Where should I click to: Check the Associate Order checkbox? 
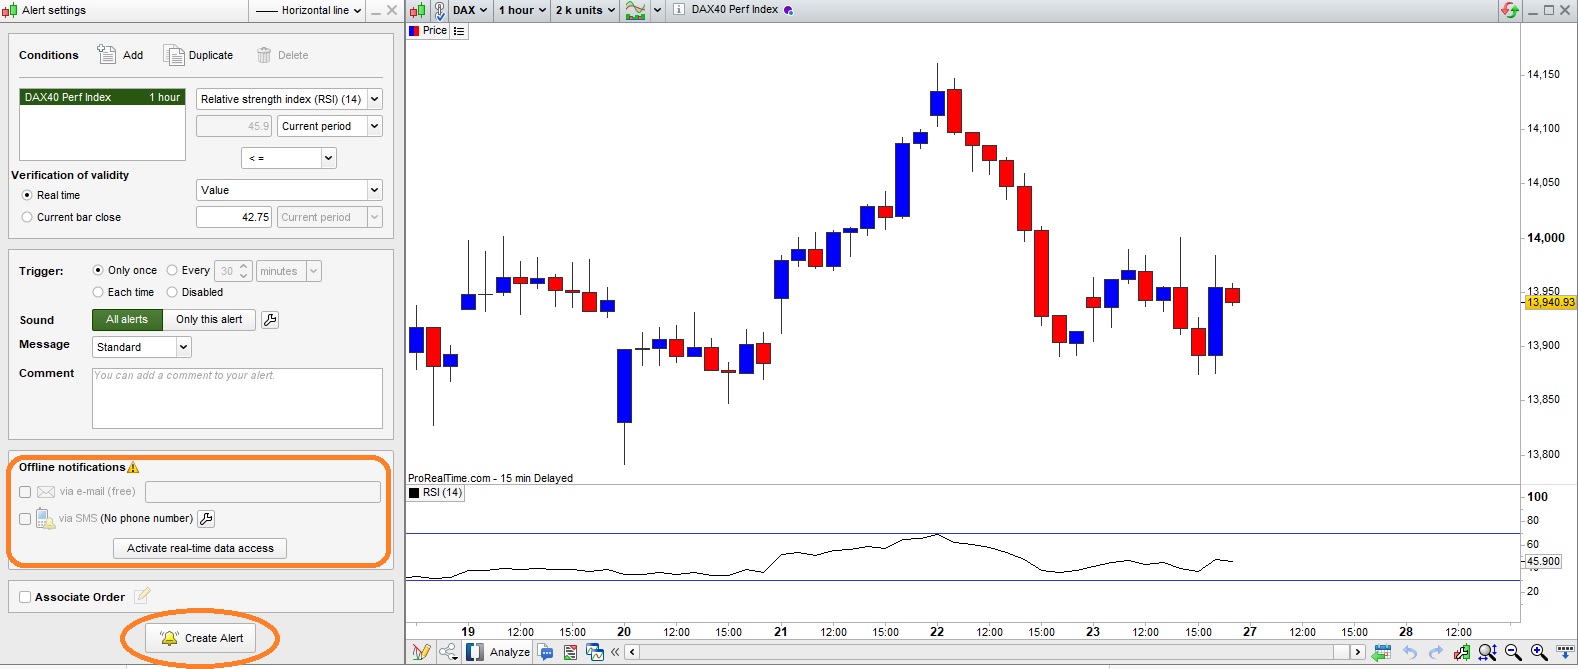coord(25,597)
